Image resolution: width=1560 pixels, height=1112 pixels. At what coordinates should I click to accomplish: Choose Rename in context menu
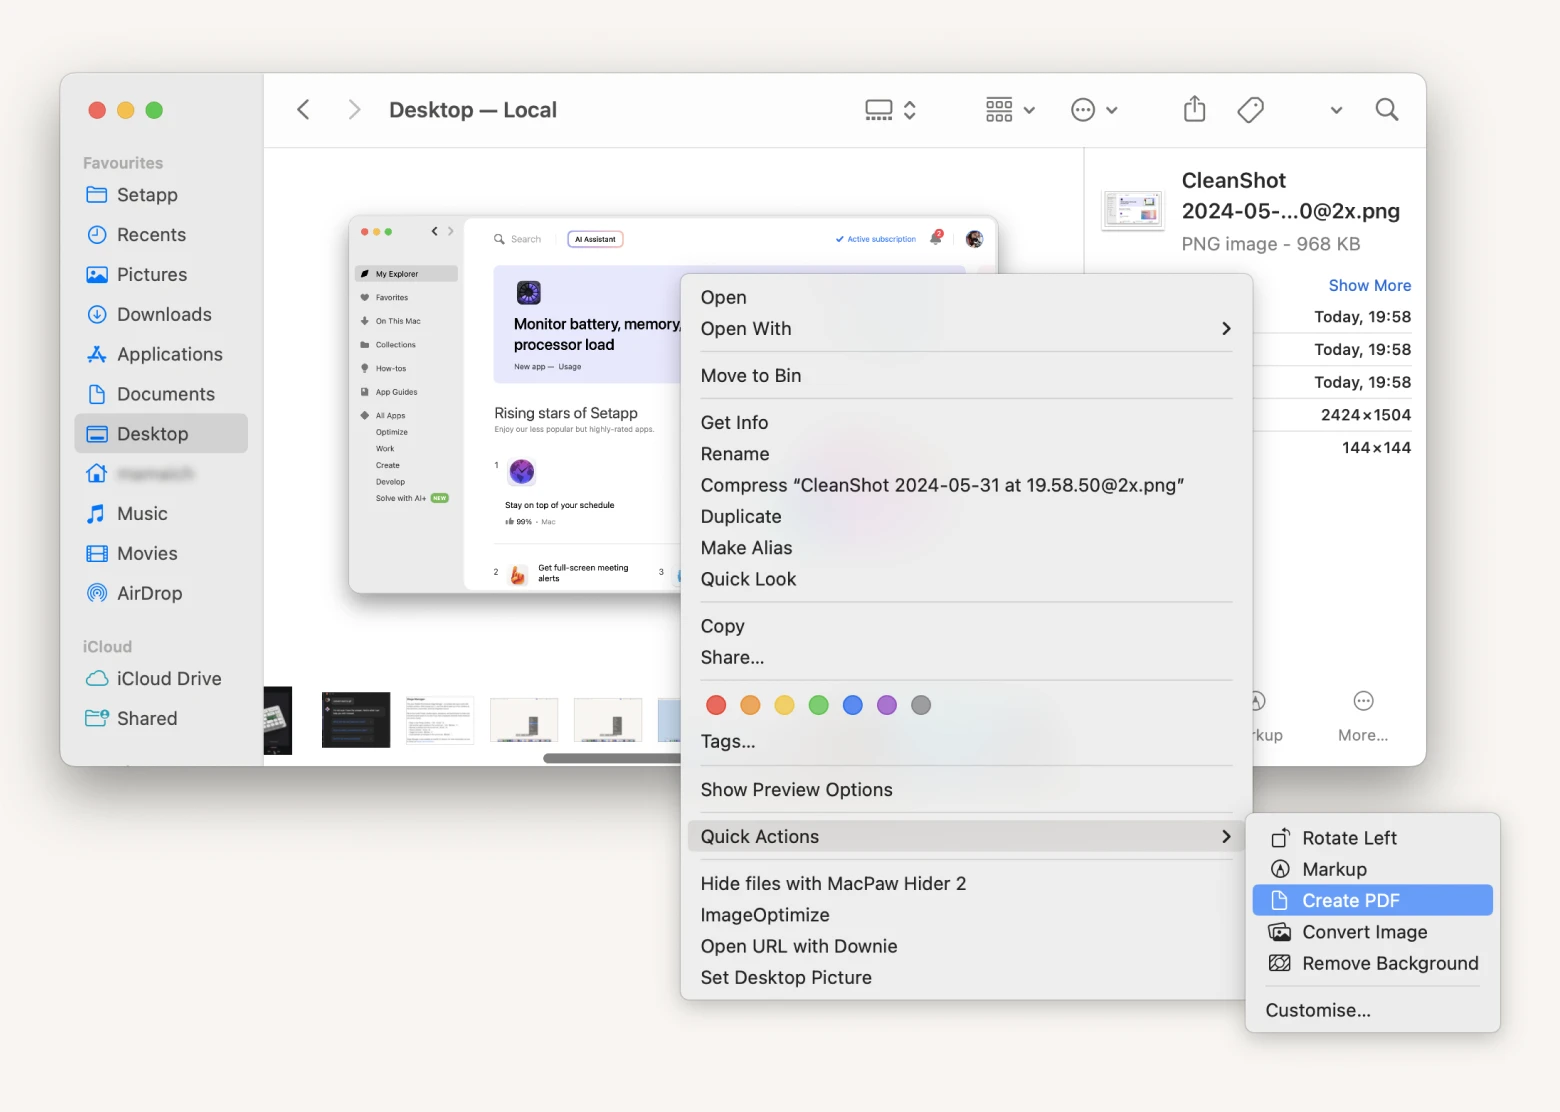pos(966,454)
